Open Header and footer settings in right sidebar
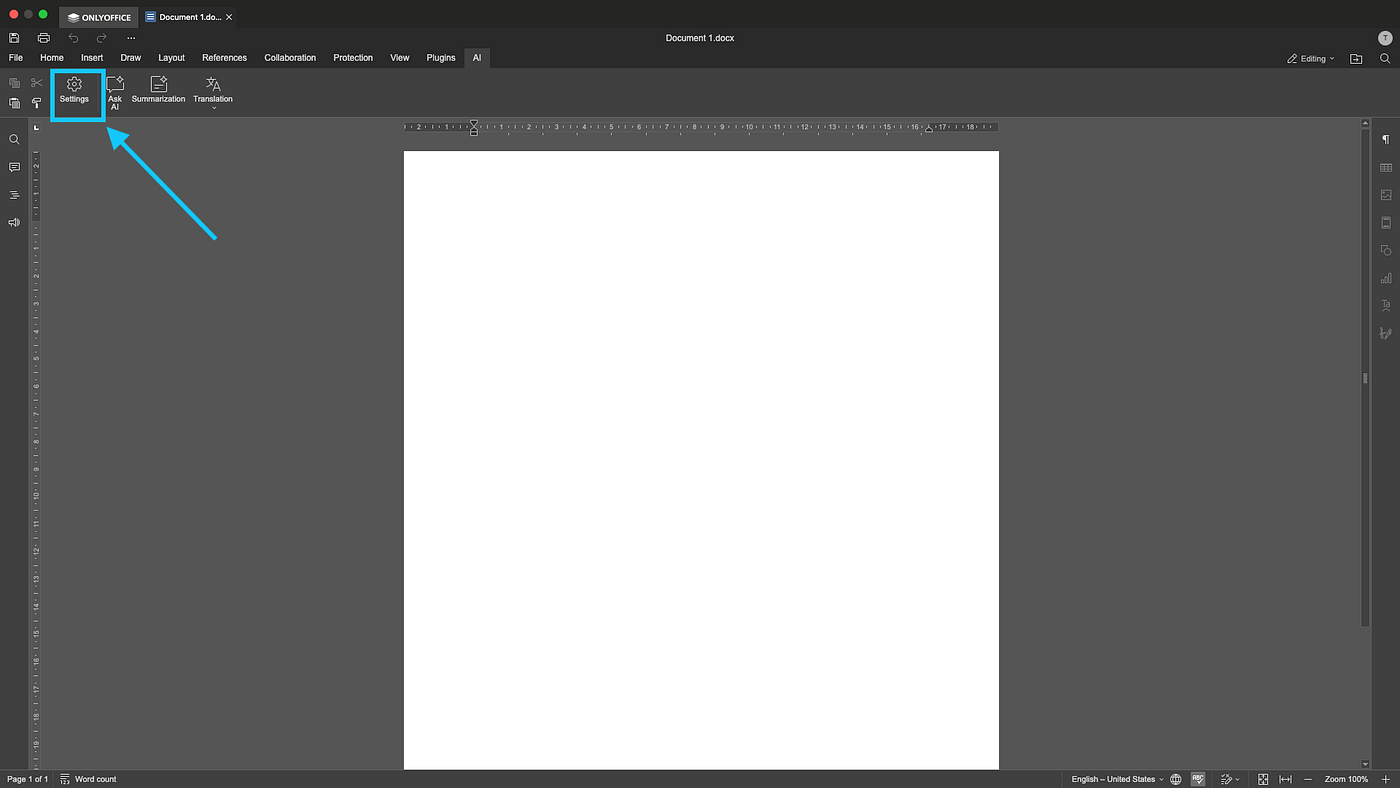Image resolution: width=1400 pixels, height=788 pixels. 1385,222
